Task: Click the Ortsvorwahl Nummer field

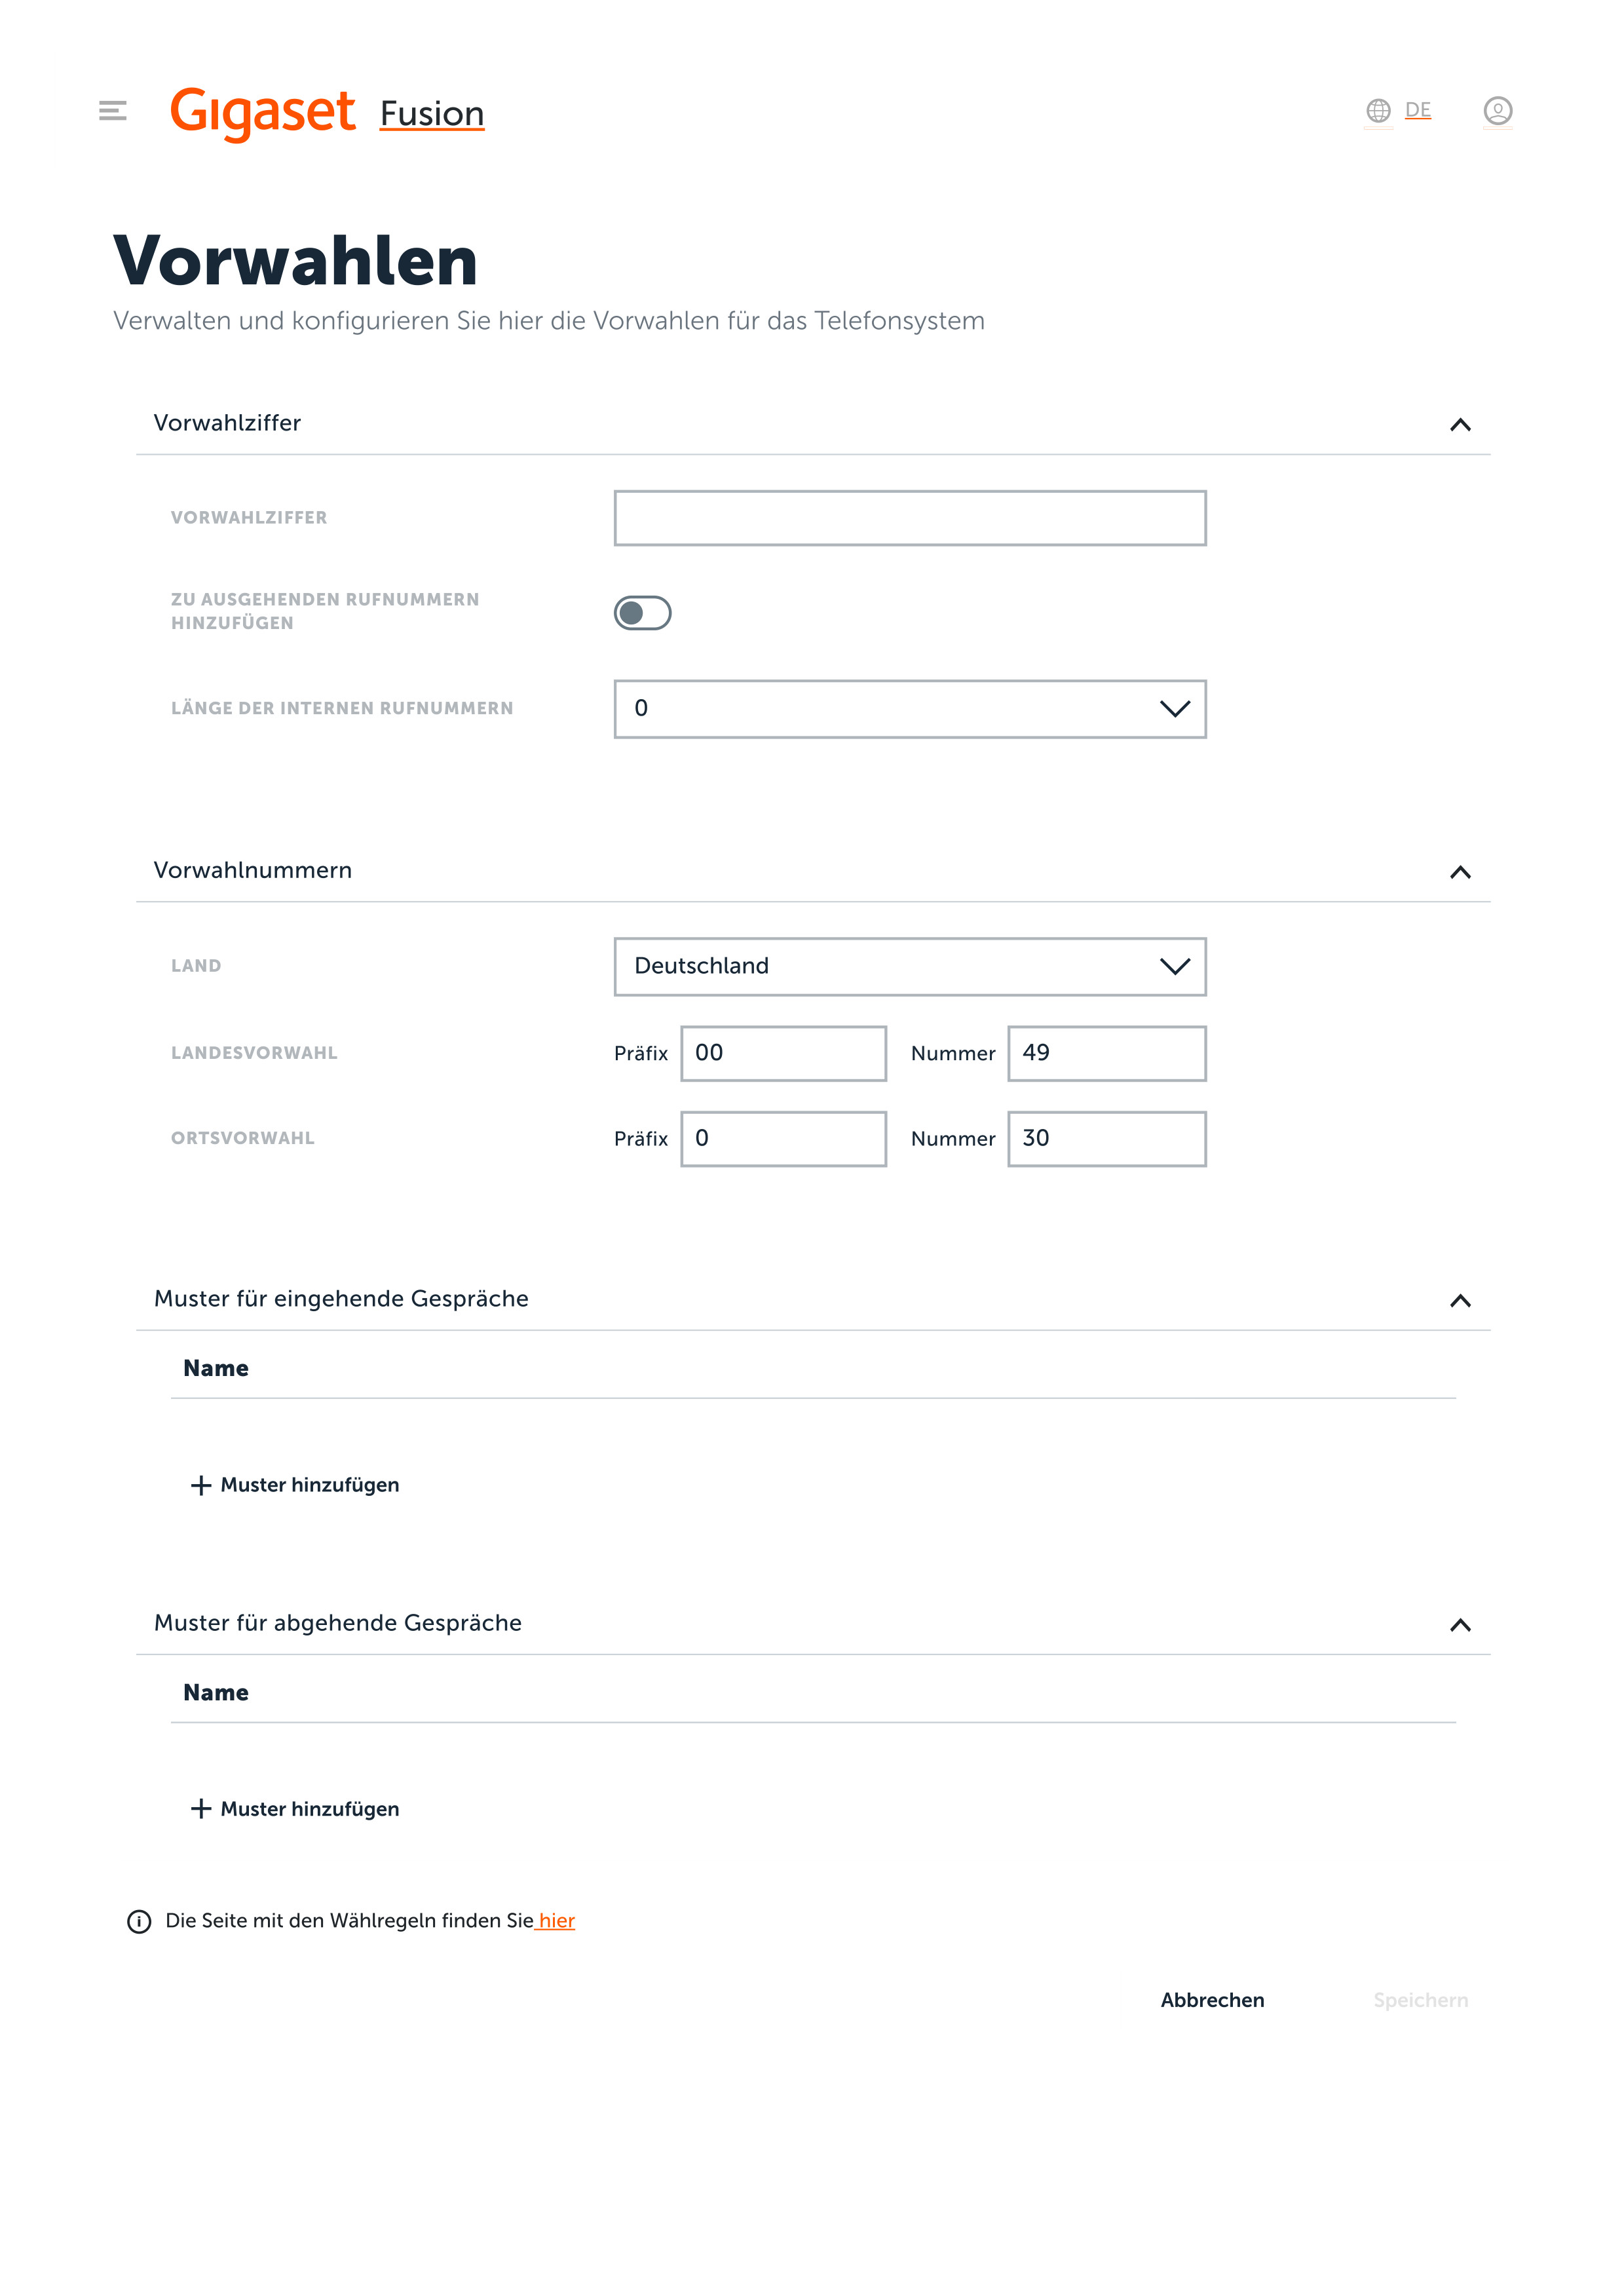Action: point(1106,1139)
